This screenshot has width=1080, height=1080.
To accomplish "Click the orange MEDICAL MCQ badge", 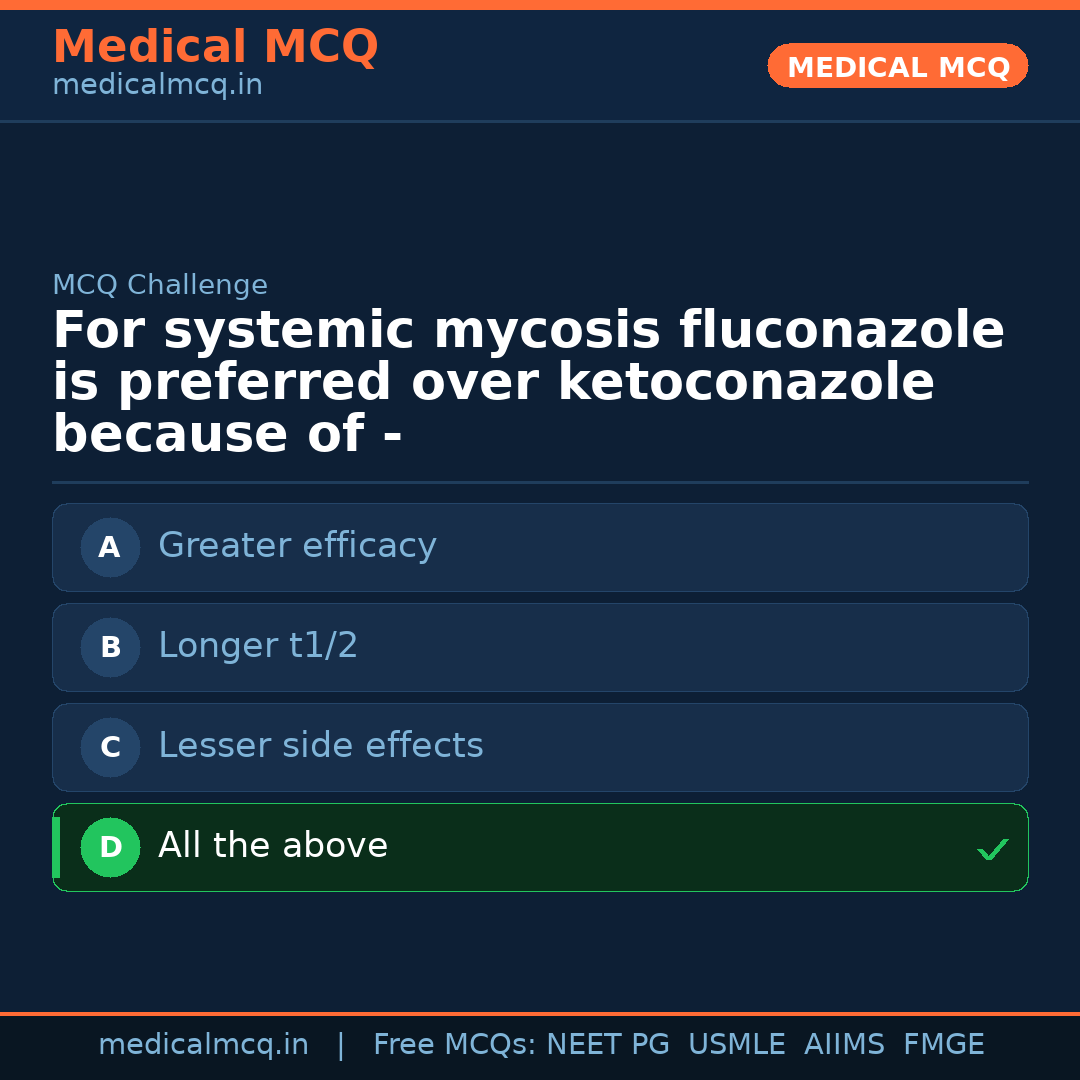I will [x=897, y=67].
